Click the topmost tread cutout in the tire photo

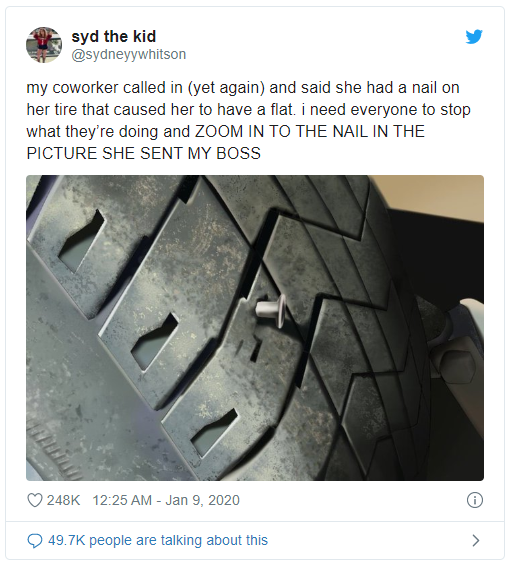(82, 241)
